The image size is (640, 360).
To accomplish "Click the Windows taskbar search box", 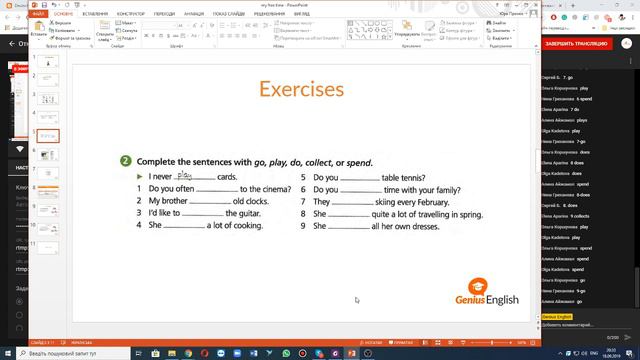I will [73, 353].
